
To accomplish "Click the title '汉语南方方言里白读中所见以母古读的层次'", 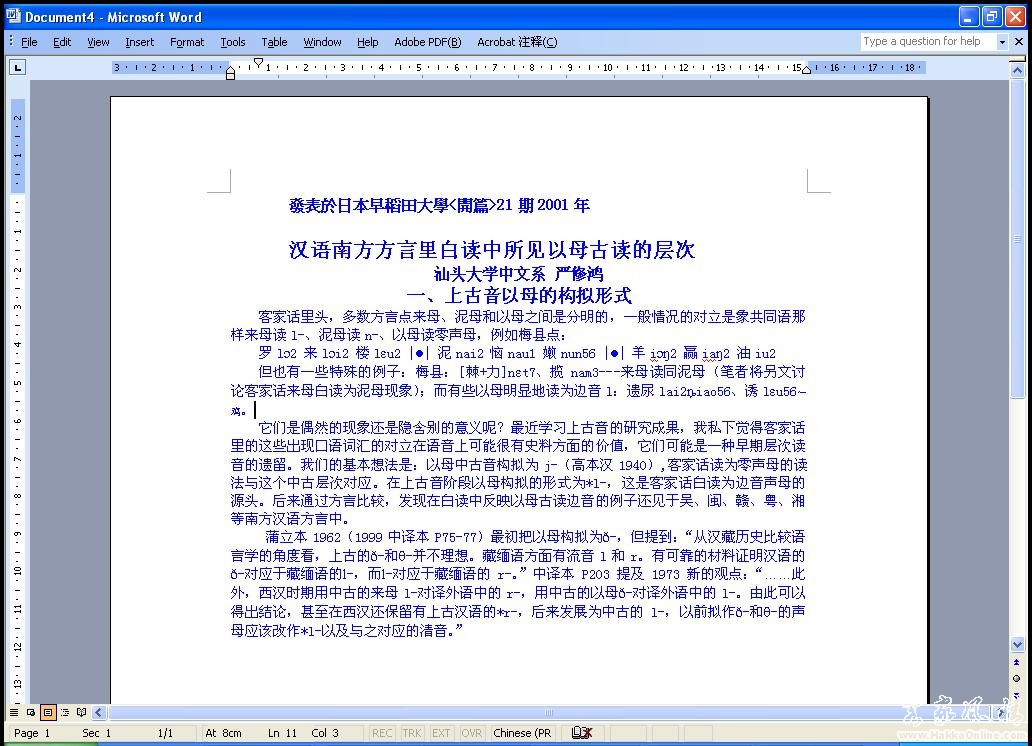I will (492, 250).
